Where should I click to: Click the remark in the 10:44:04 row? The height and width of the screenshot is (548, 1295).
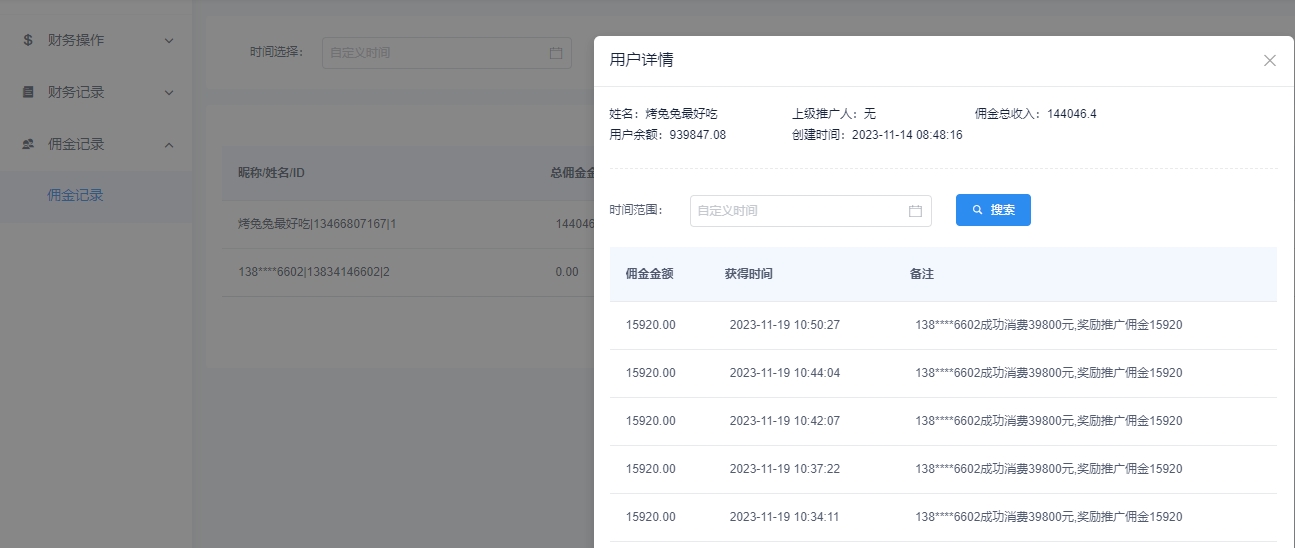click(1049, 373)
